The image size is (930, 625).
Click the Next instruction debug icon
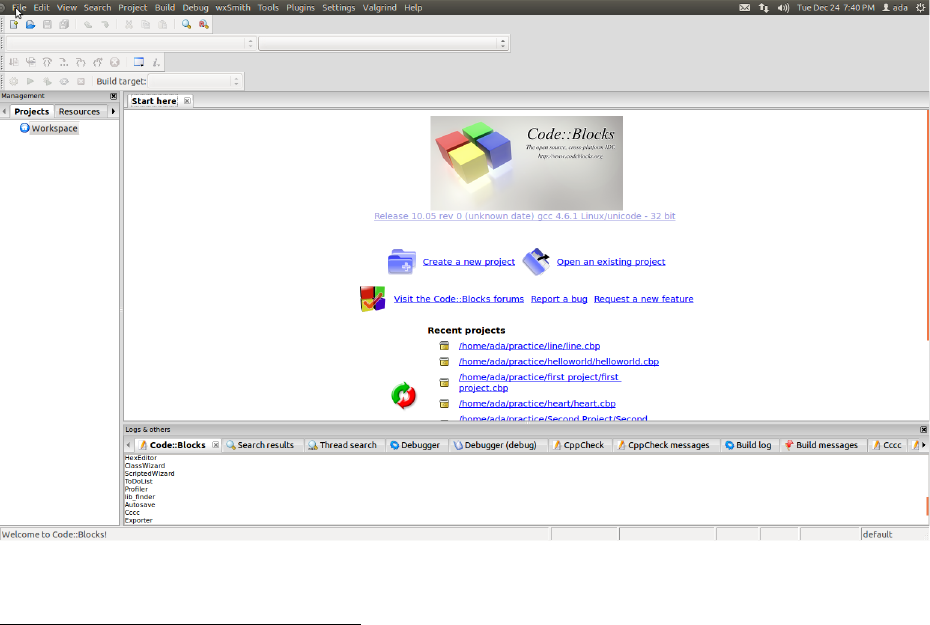[x=63, y=62]
